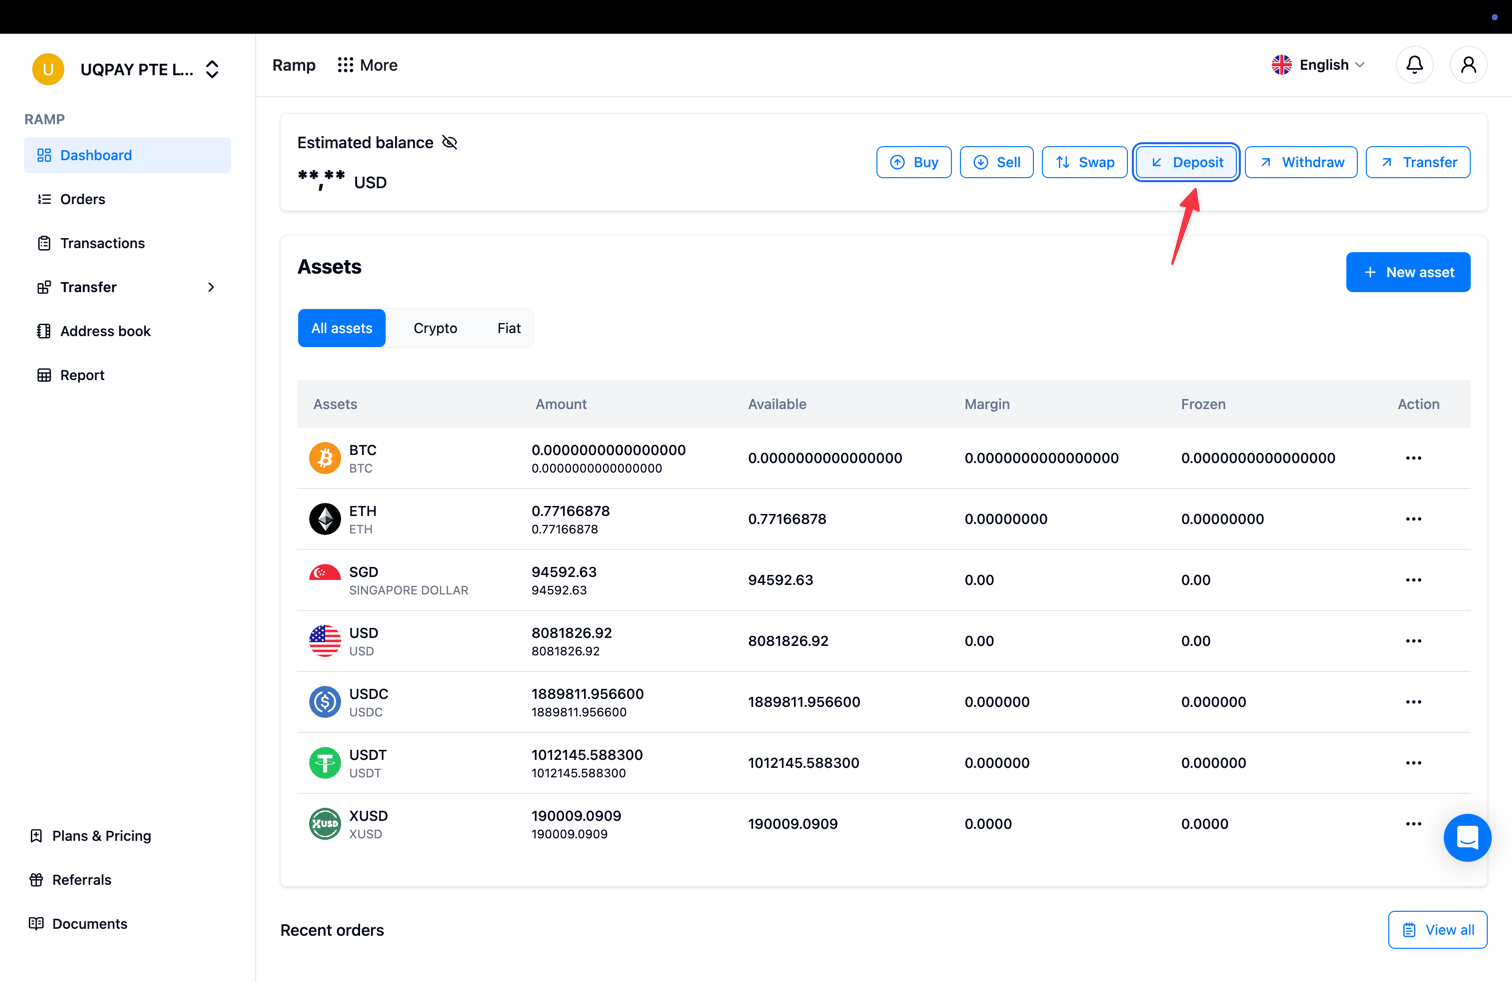1512x982 pixels.
Task: Click the UQPAY account avatar
Action: pos(48,69)
